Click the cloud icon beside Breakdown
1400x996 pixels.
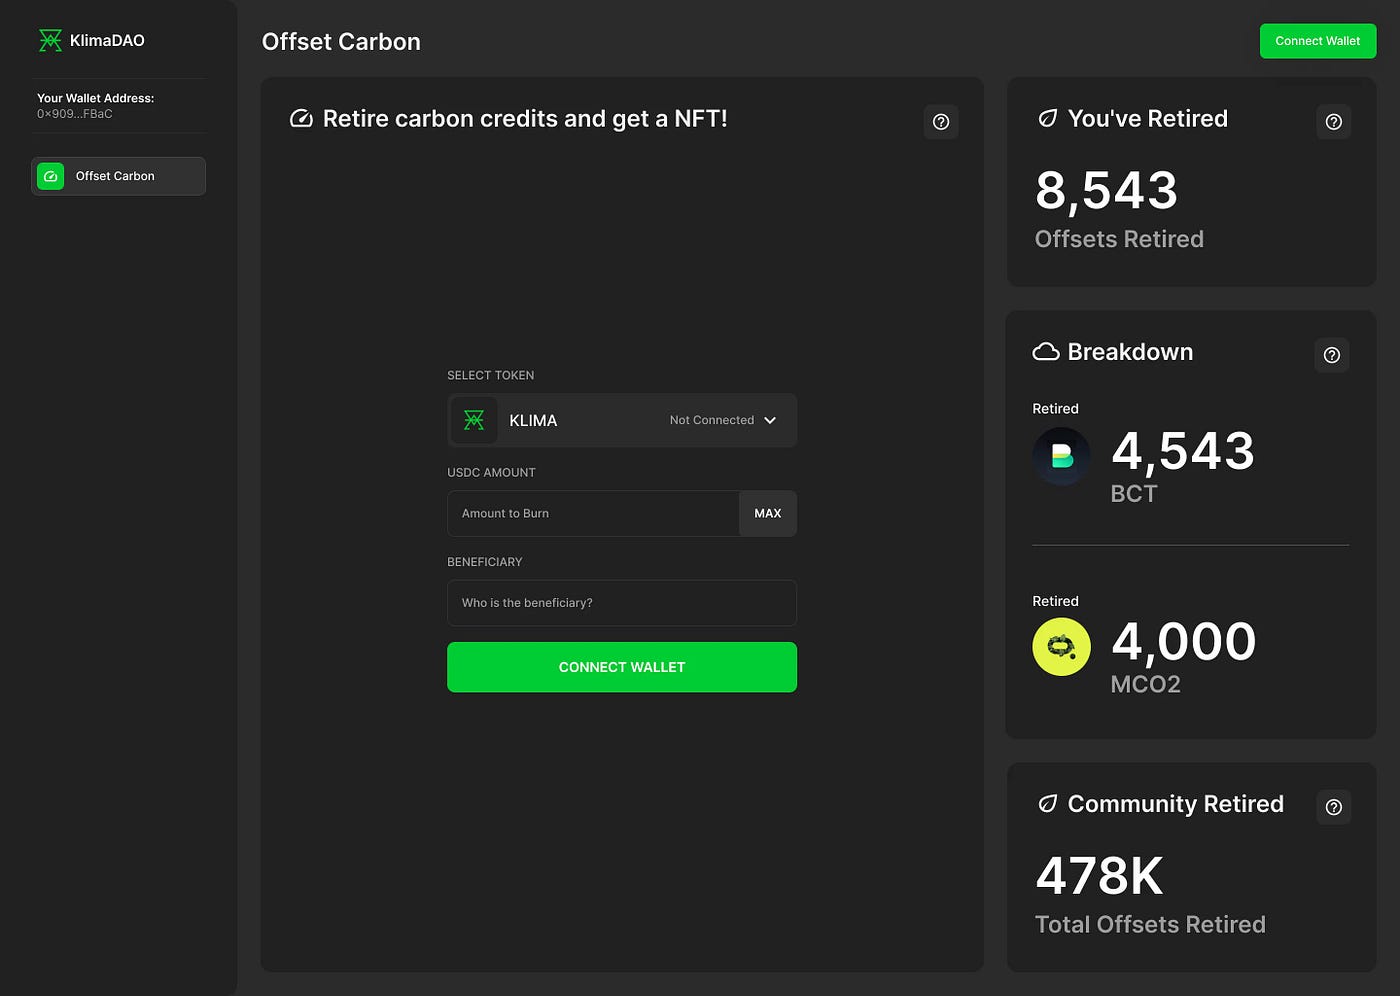point(1045,352)
